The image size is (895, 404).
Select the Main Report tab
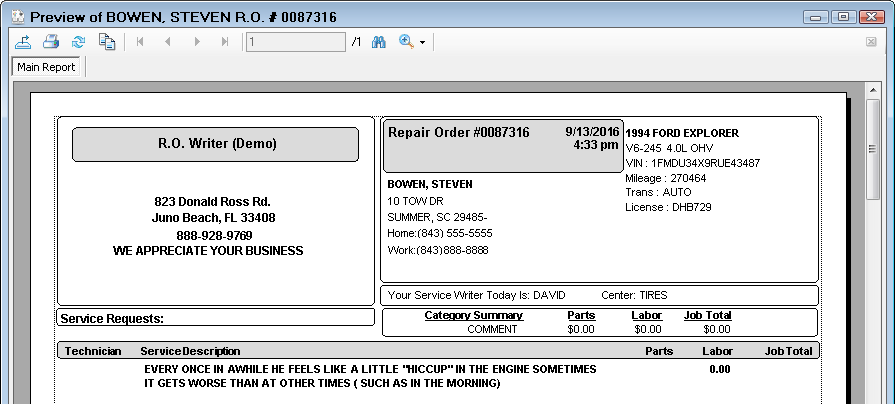click(48, 67)
